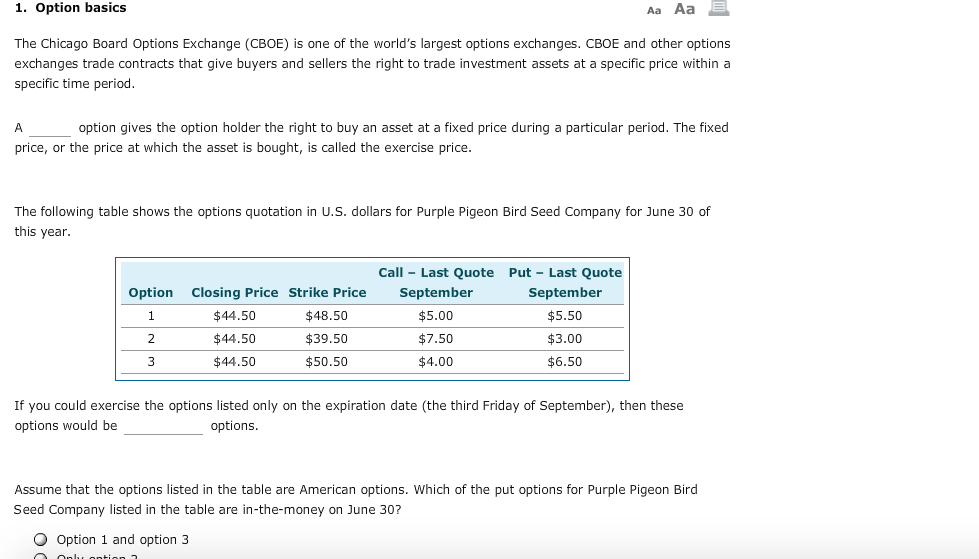Click the $48.50 strike price cell

click(x=327, y=316)
